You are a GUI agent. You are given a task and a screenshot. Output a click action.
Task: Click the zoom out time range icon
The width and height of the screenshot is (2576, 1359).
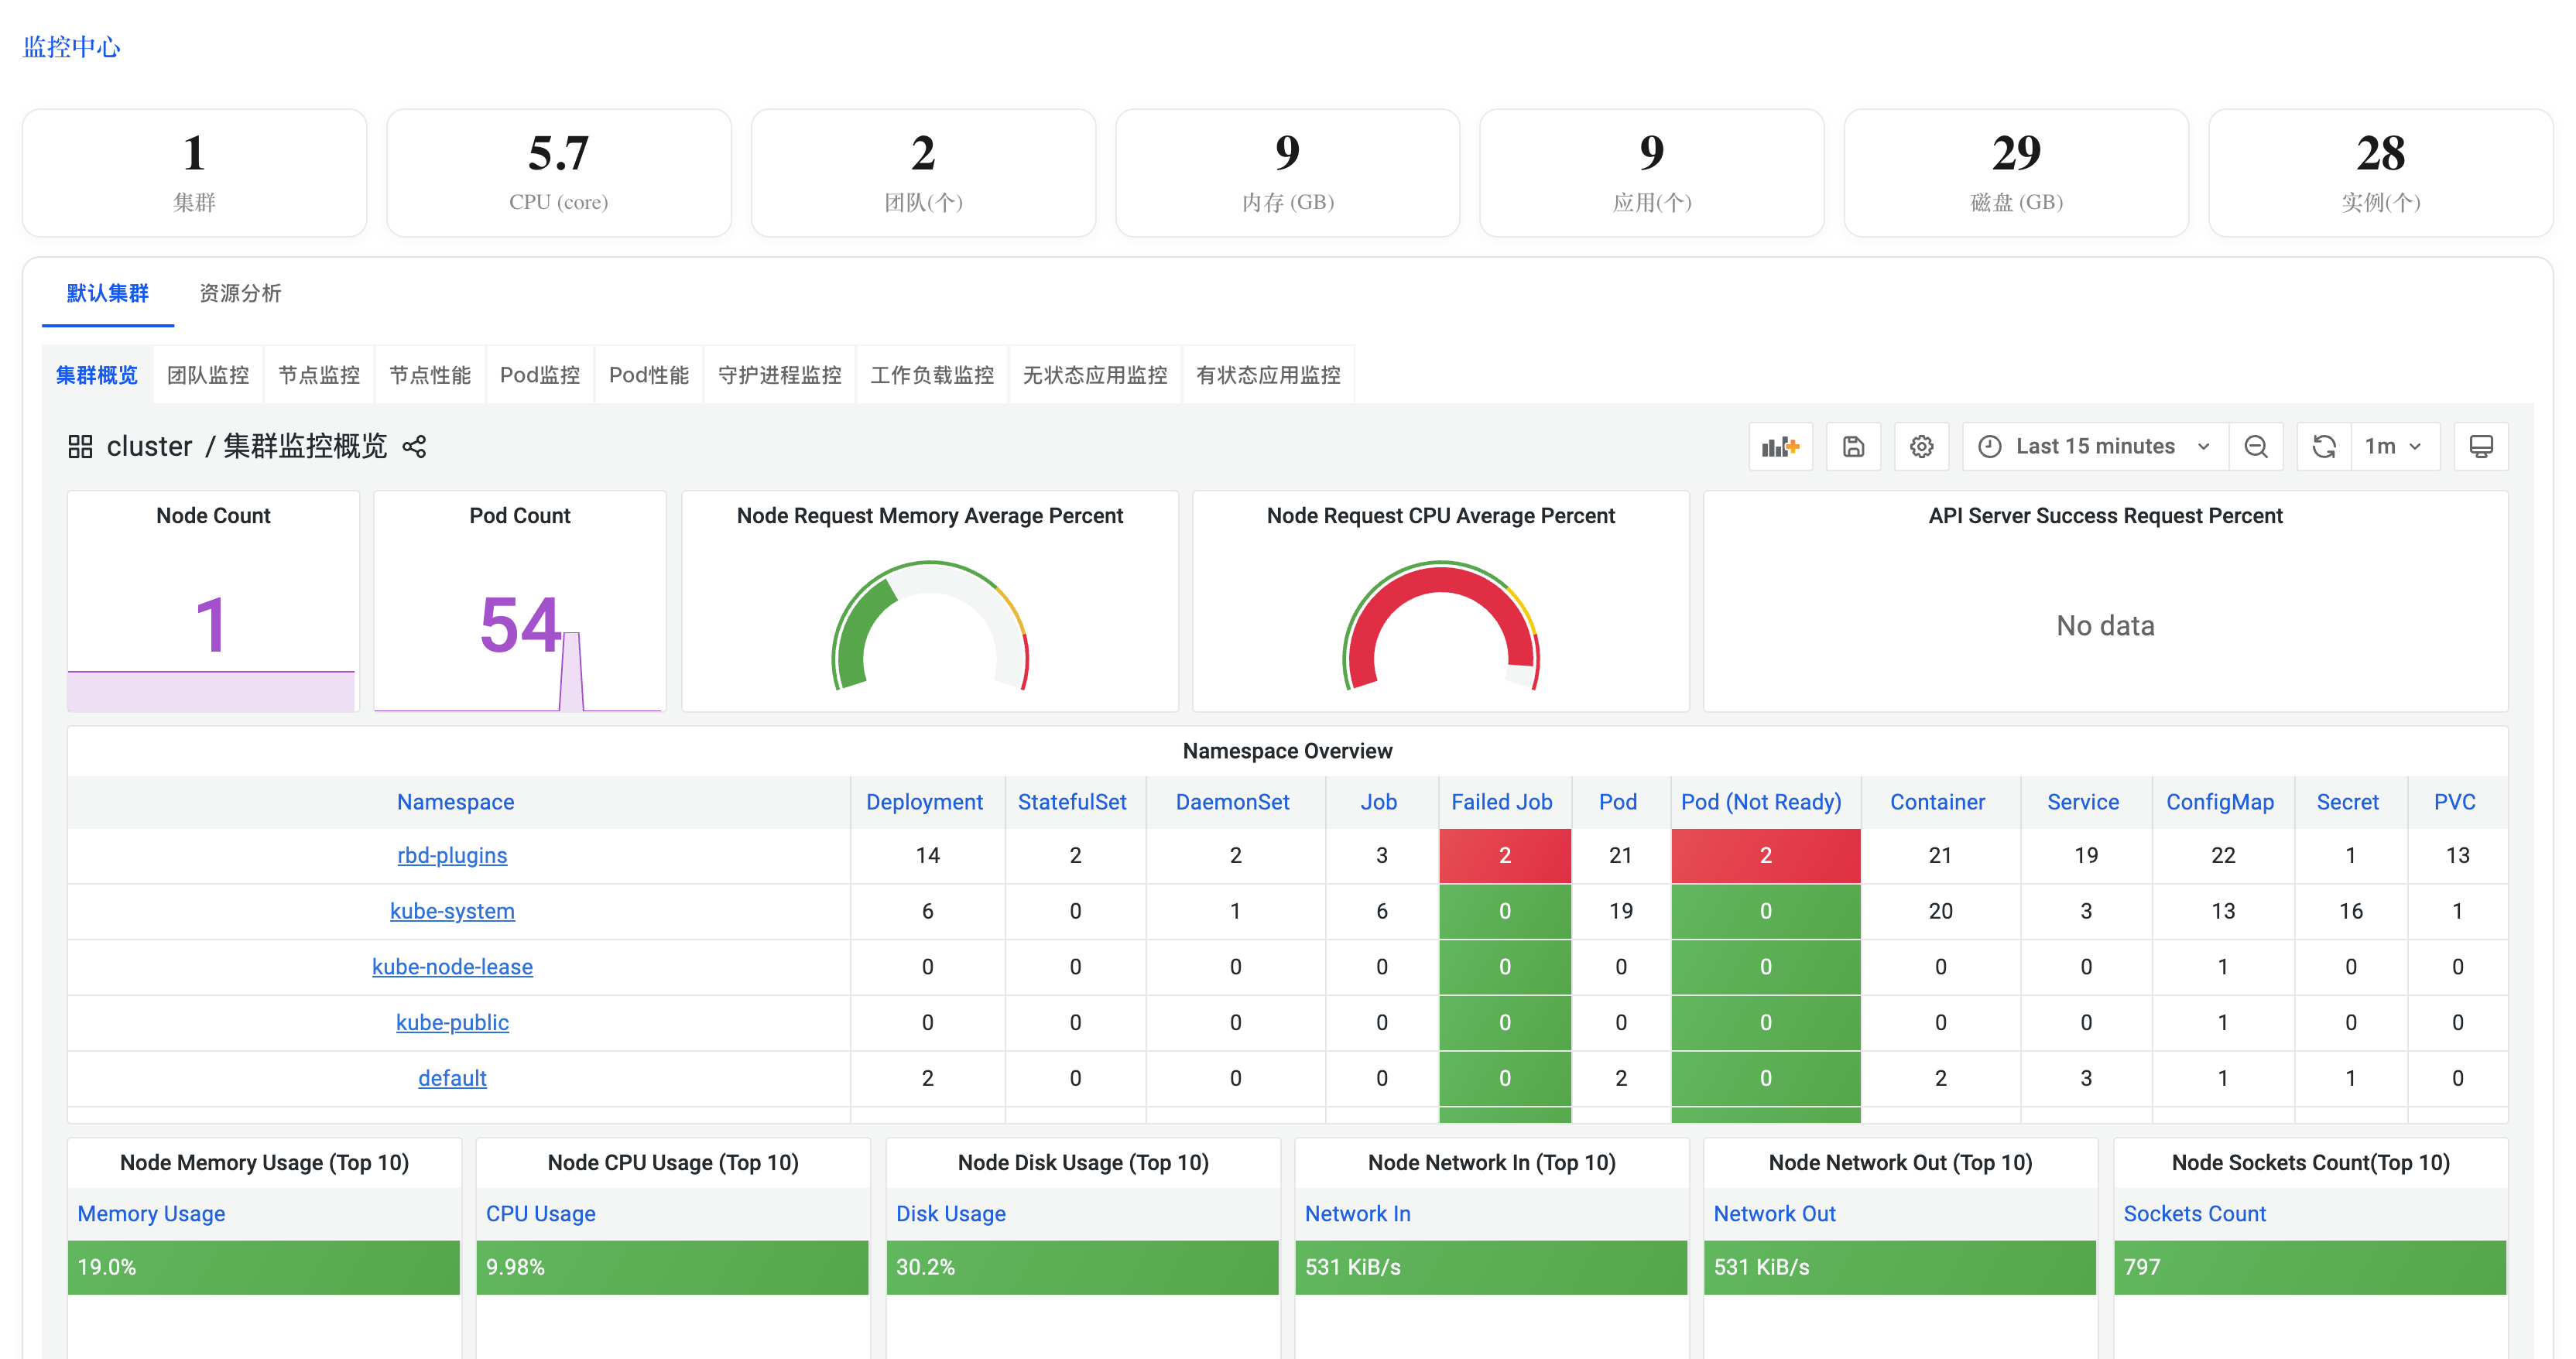point(2256,446)
